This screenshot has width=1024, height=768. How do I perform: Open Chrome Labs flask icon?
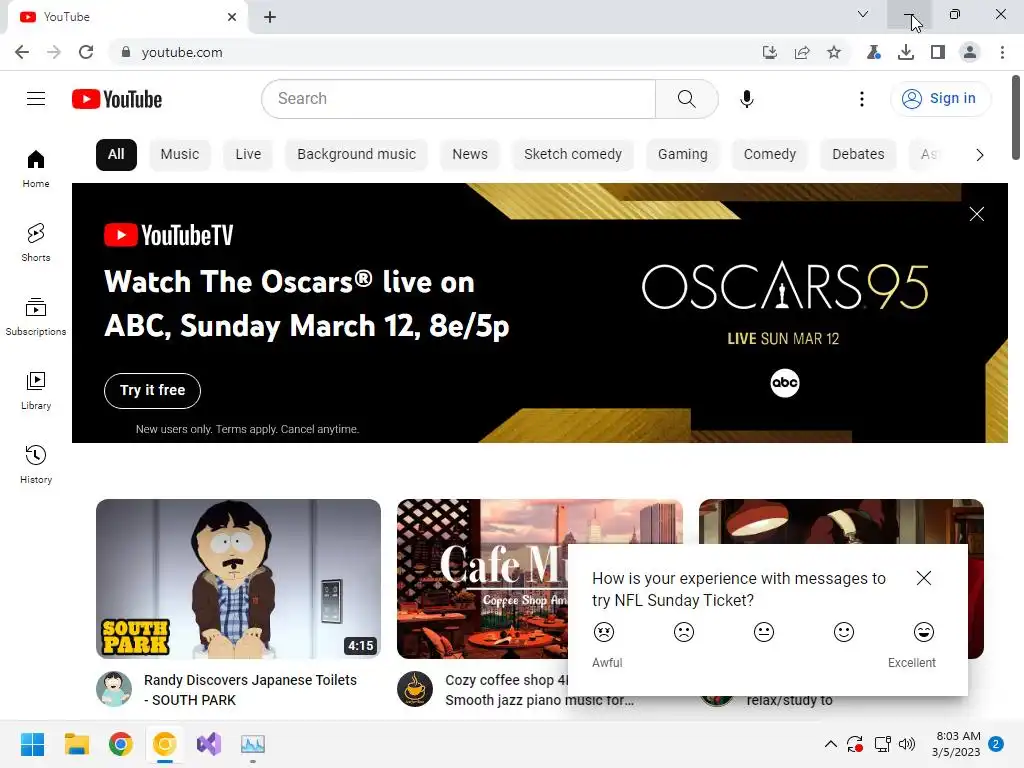pyautogui.click(x=874, y=52)
